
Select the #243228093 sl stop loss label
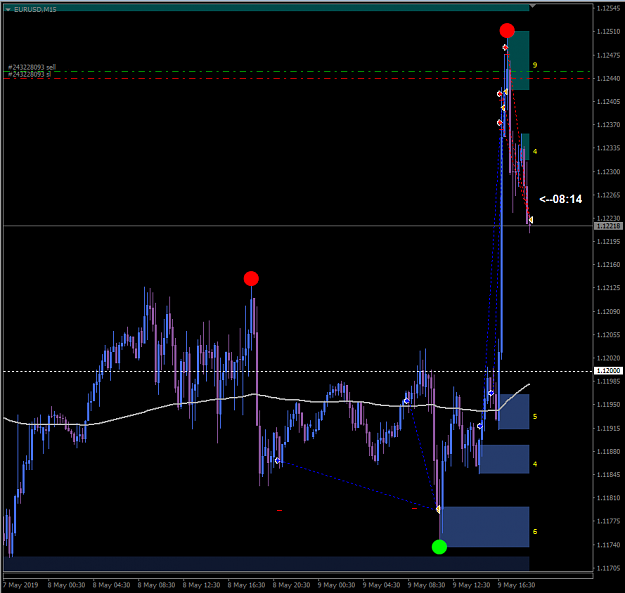[29, 75]
